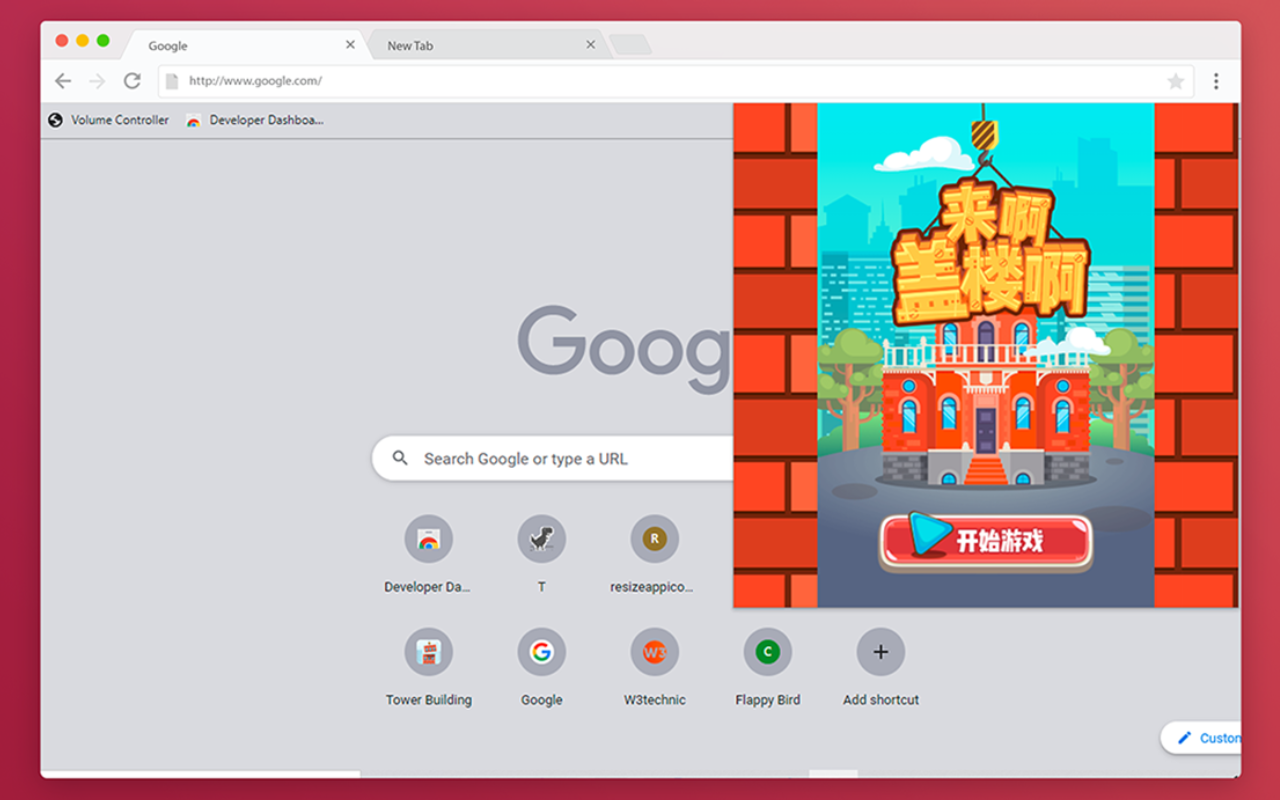The image size is (1280, 800).
Task: Open the Developer Dashboard bookmark
Action: [x=255, y=120]
